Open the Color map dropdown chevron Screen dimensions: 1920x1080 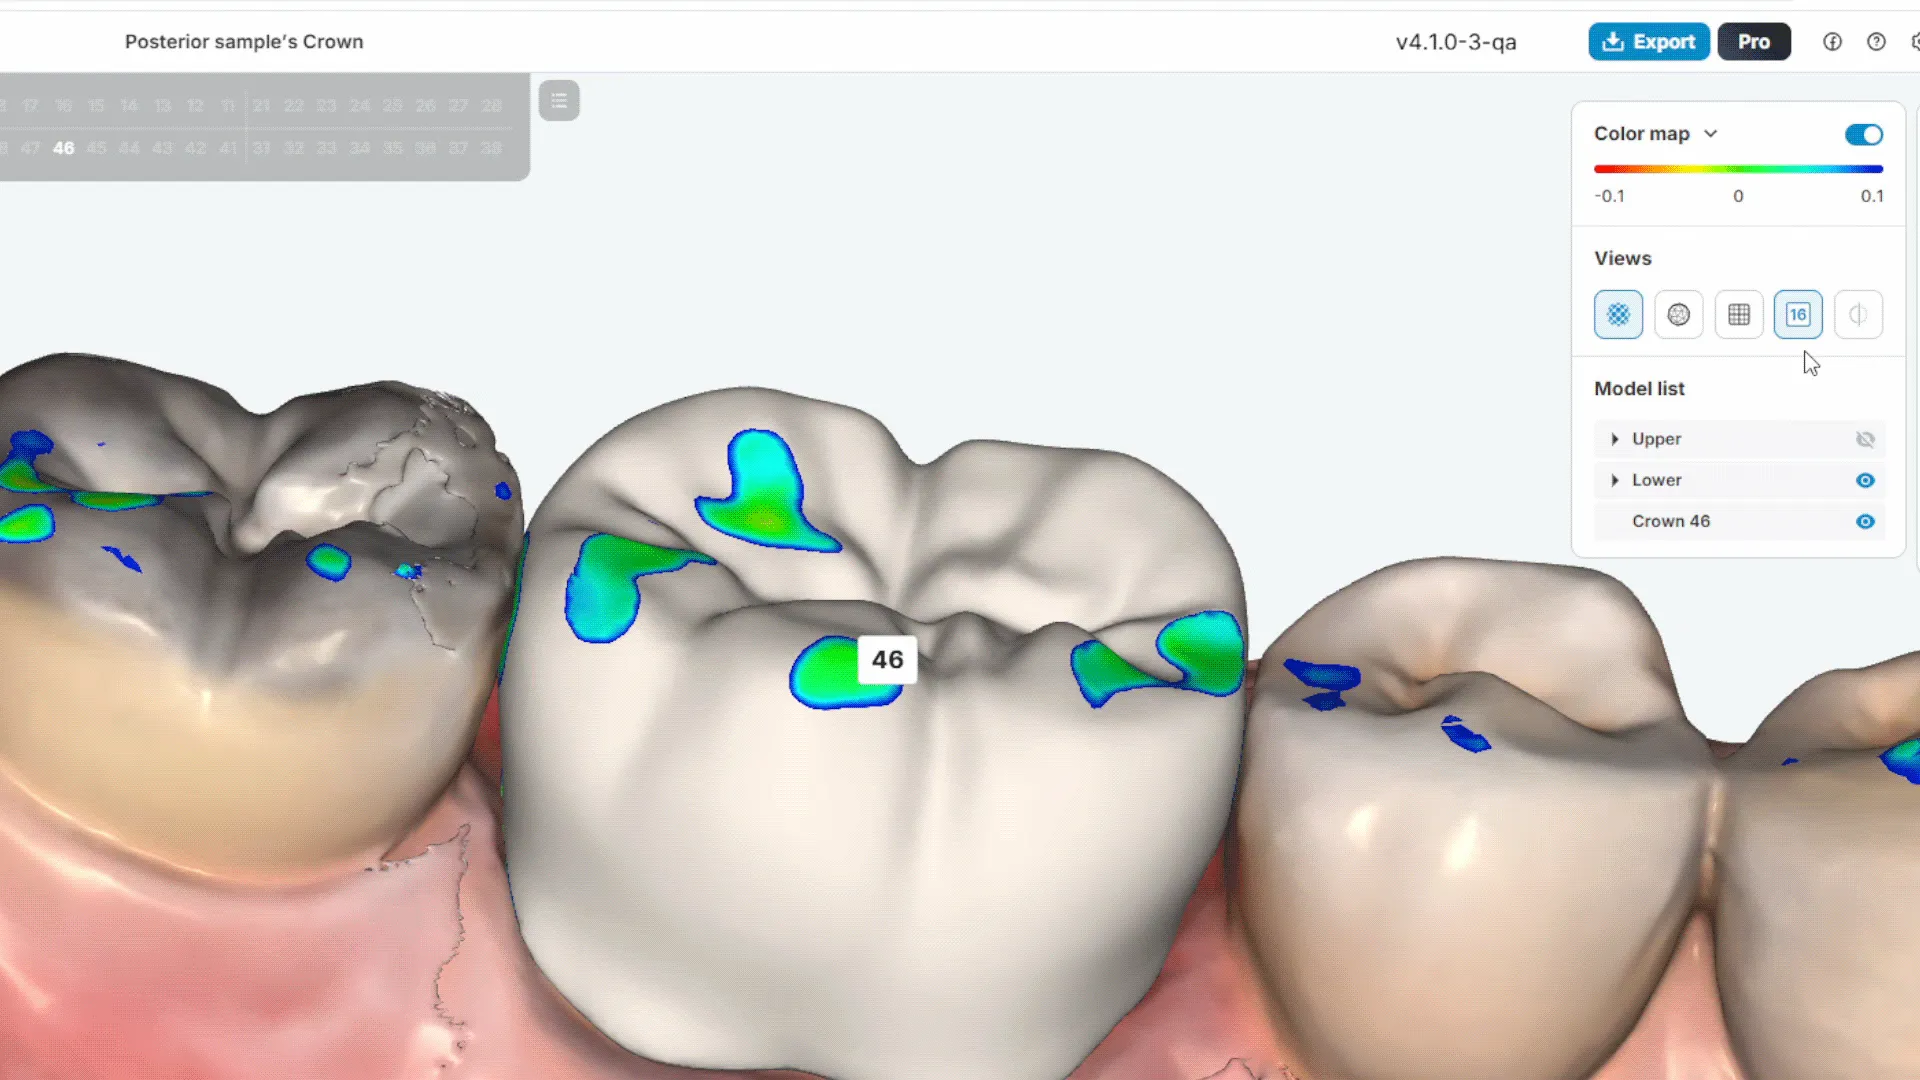click(1711, 133)
